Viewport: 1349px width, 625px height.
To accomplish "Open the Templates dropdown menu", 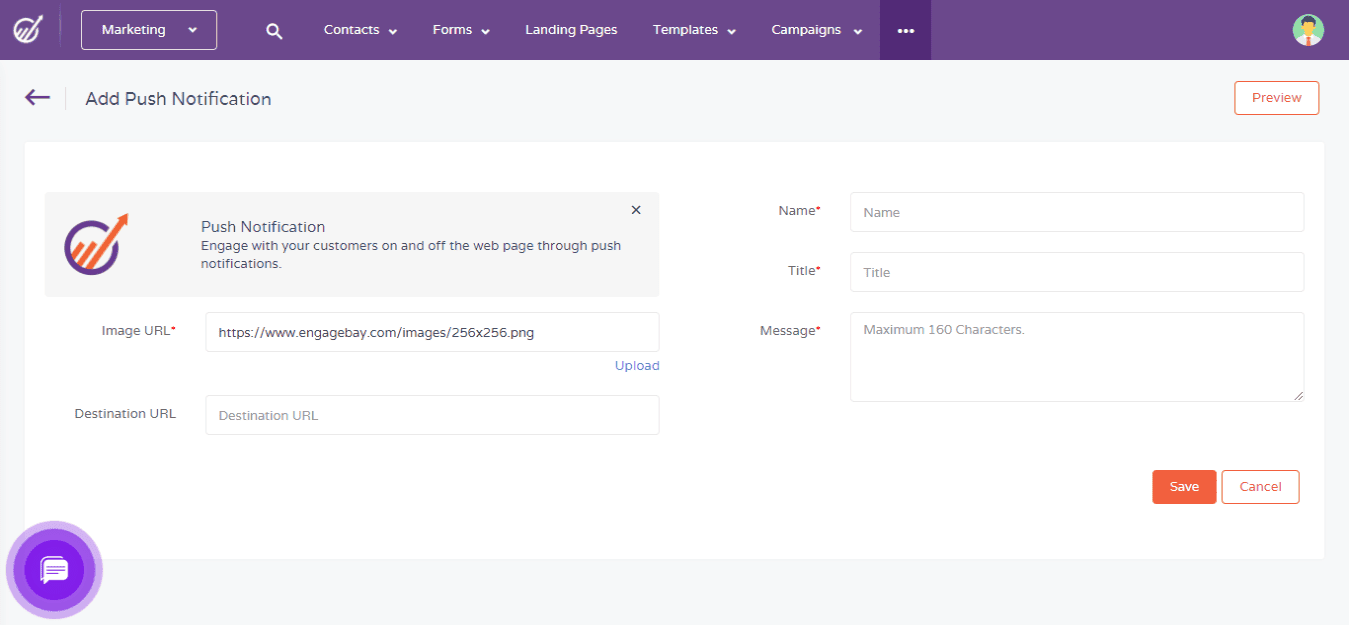I will [x=694, y=30].
